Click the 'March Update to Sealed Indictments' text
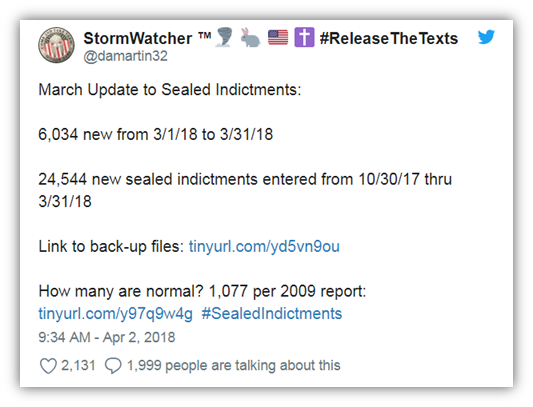 coord(170,90)
